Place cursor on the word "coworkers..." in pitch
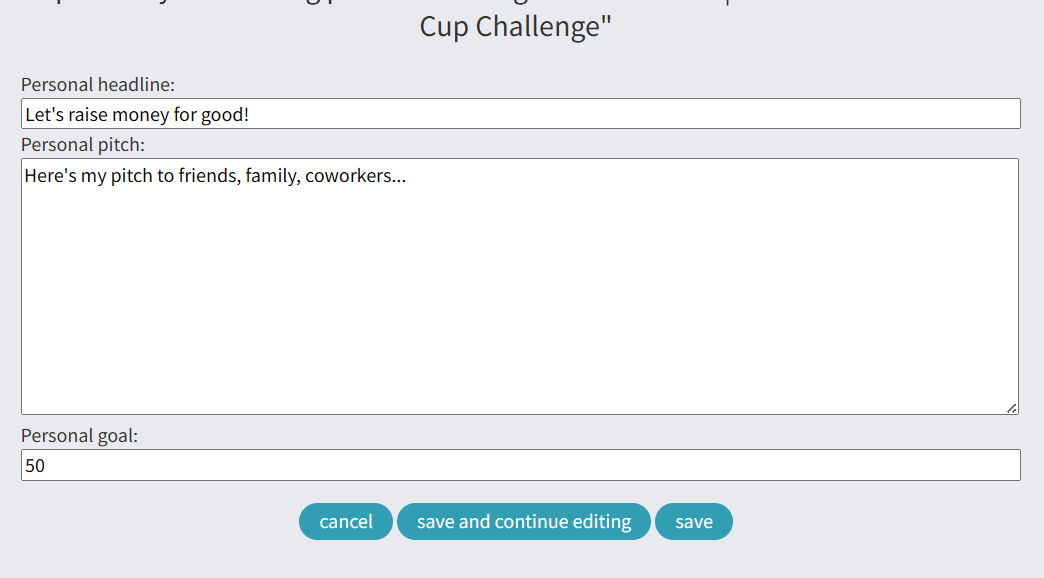1044x578 pixels. coord(355,177)
